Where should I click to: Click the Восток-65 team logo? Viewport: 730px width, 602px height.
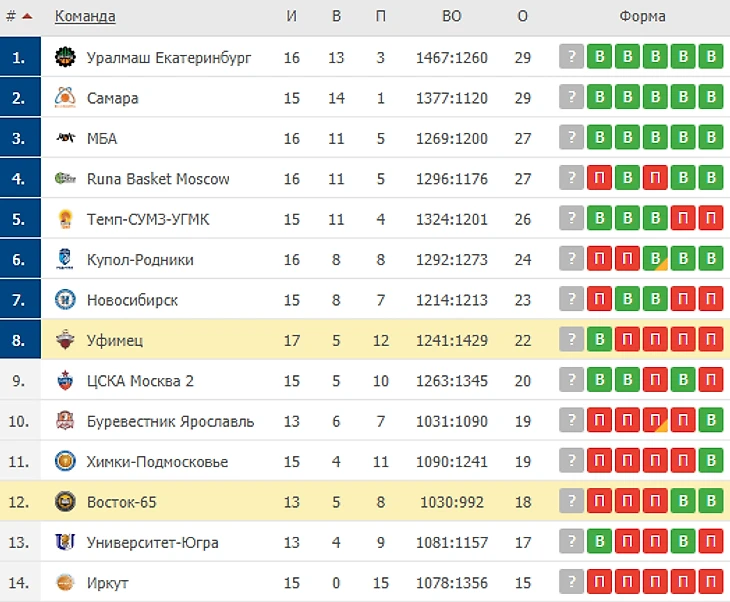coord(65,502)
